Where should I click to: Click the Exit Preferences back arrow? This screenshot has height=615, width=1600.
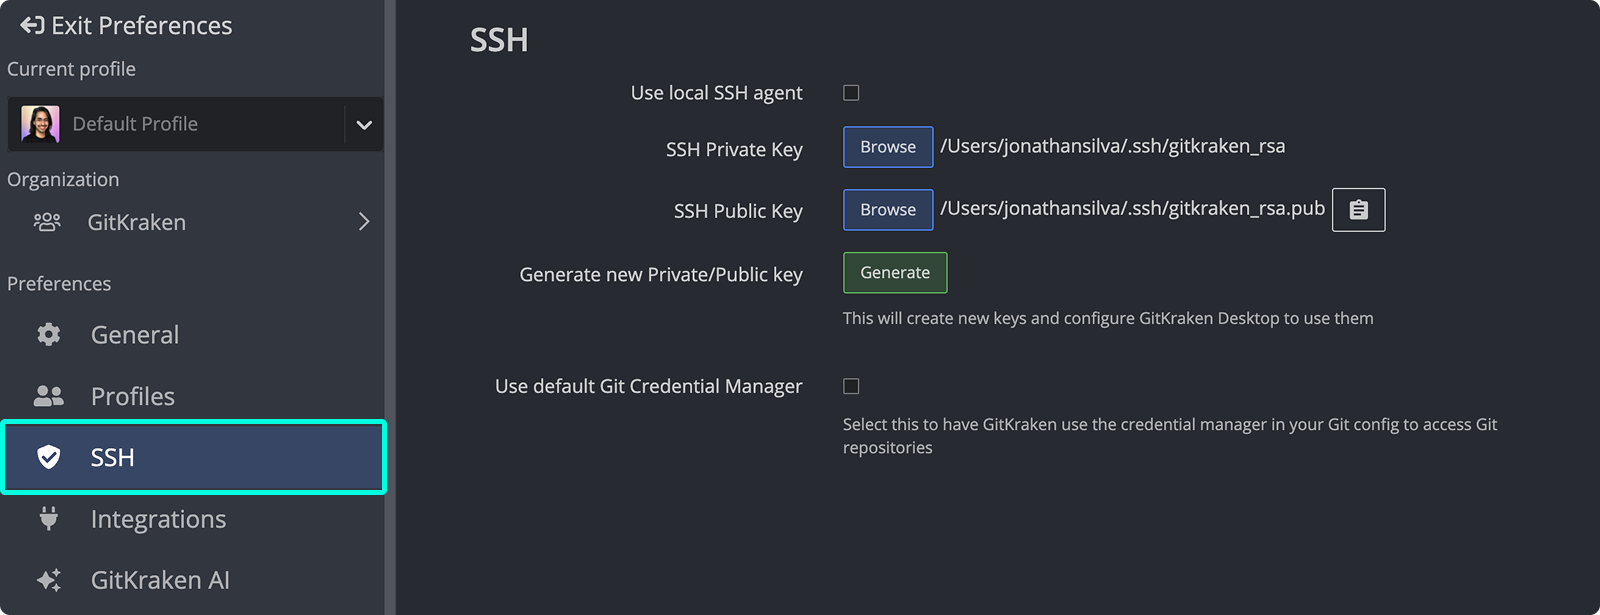pyautogui.click(x=33, y=25)
